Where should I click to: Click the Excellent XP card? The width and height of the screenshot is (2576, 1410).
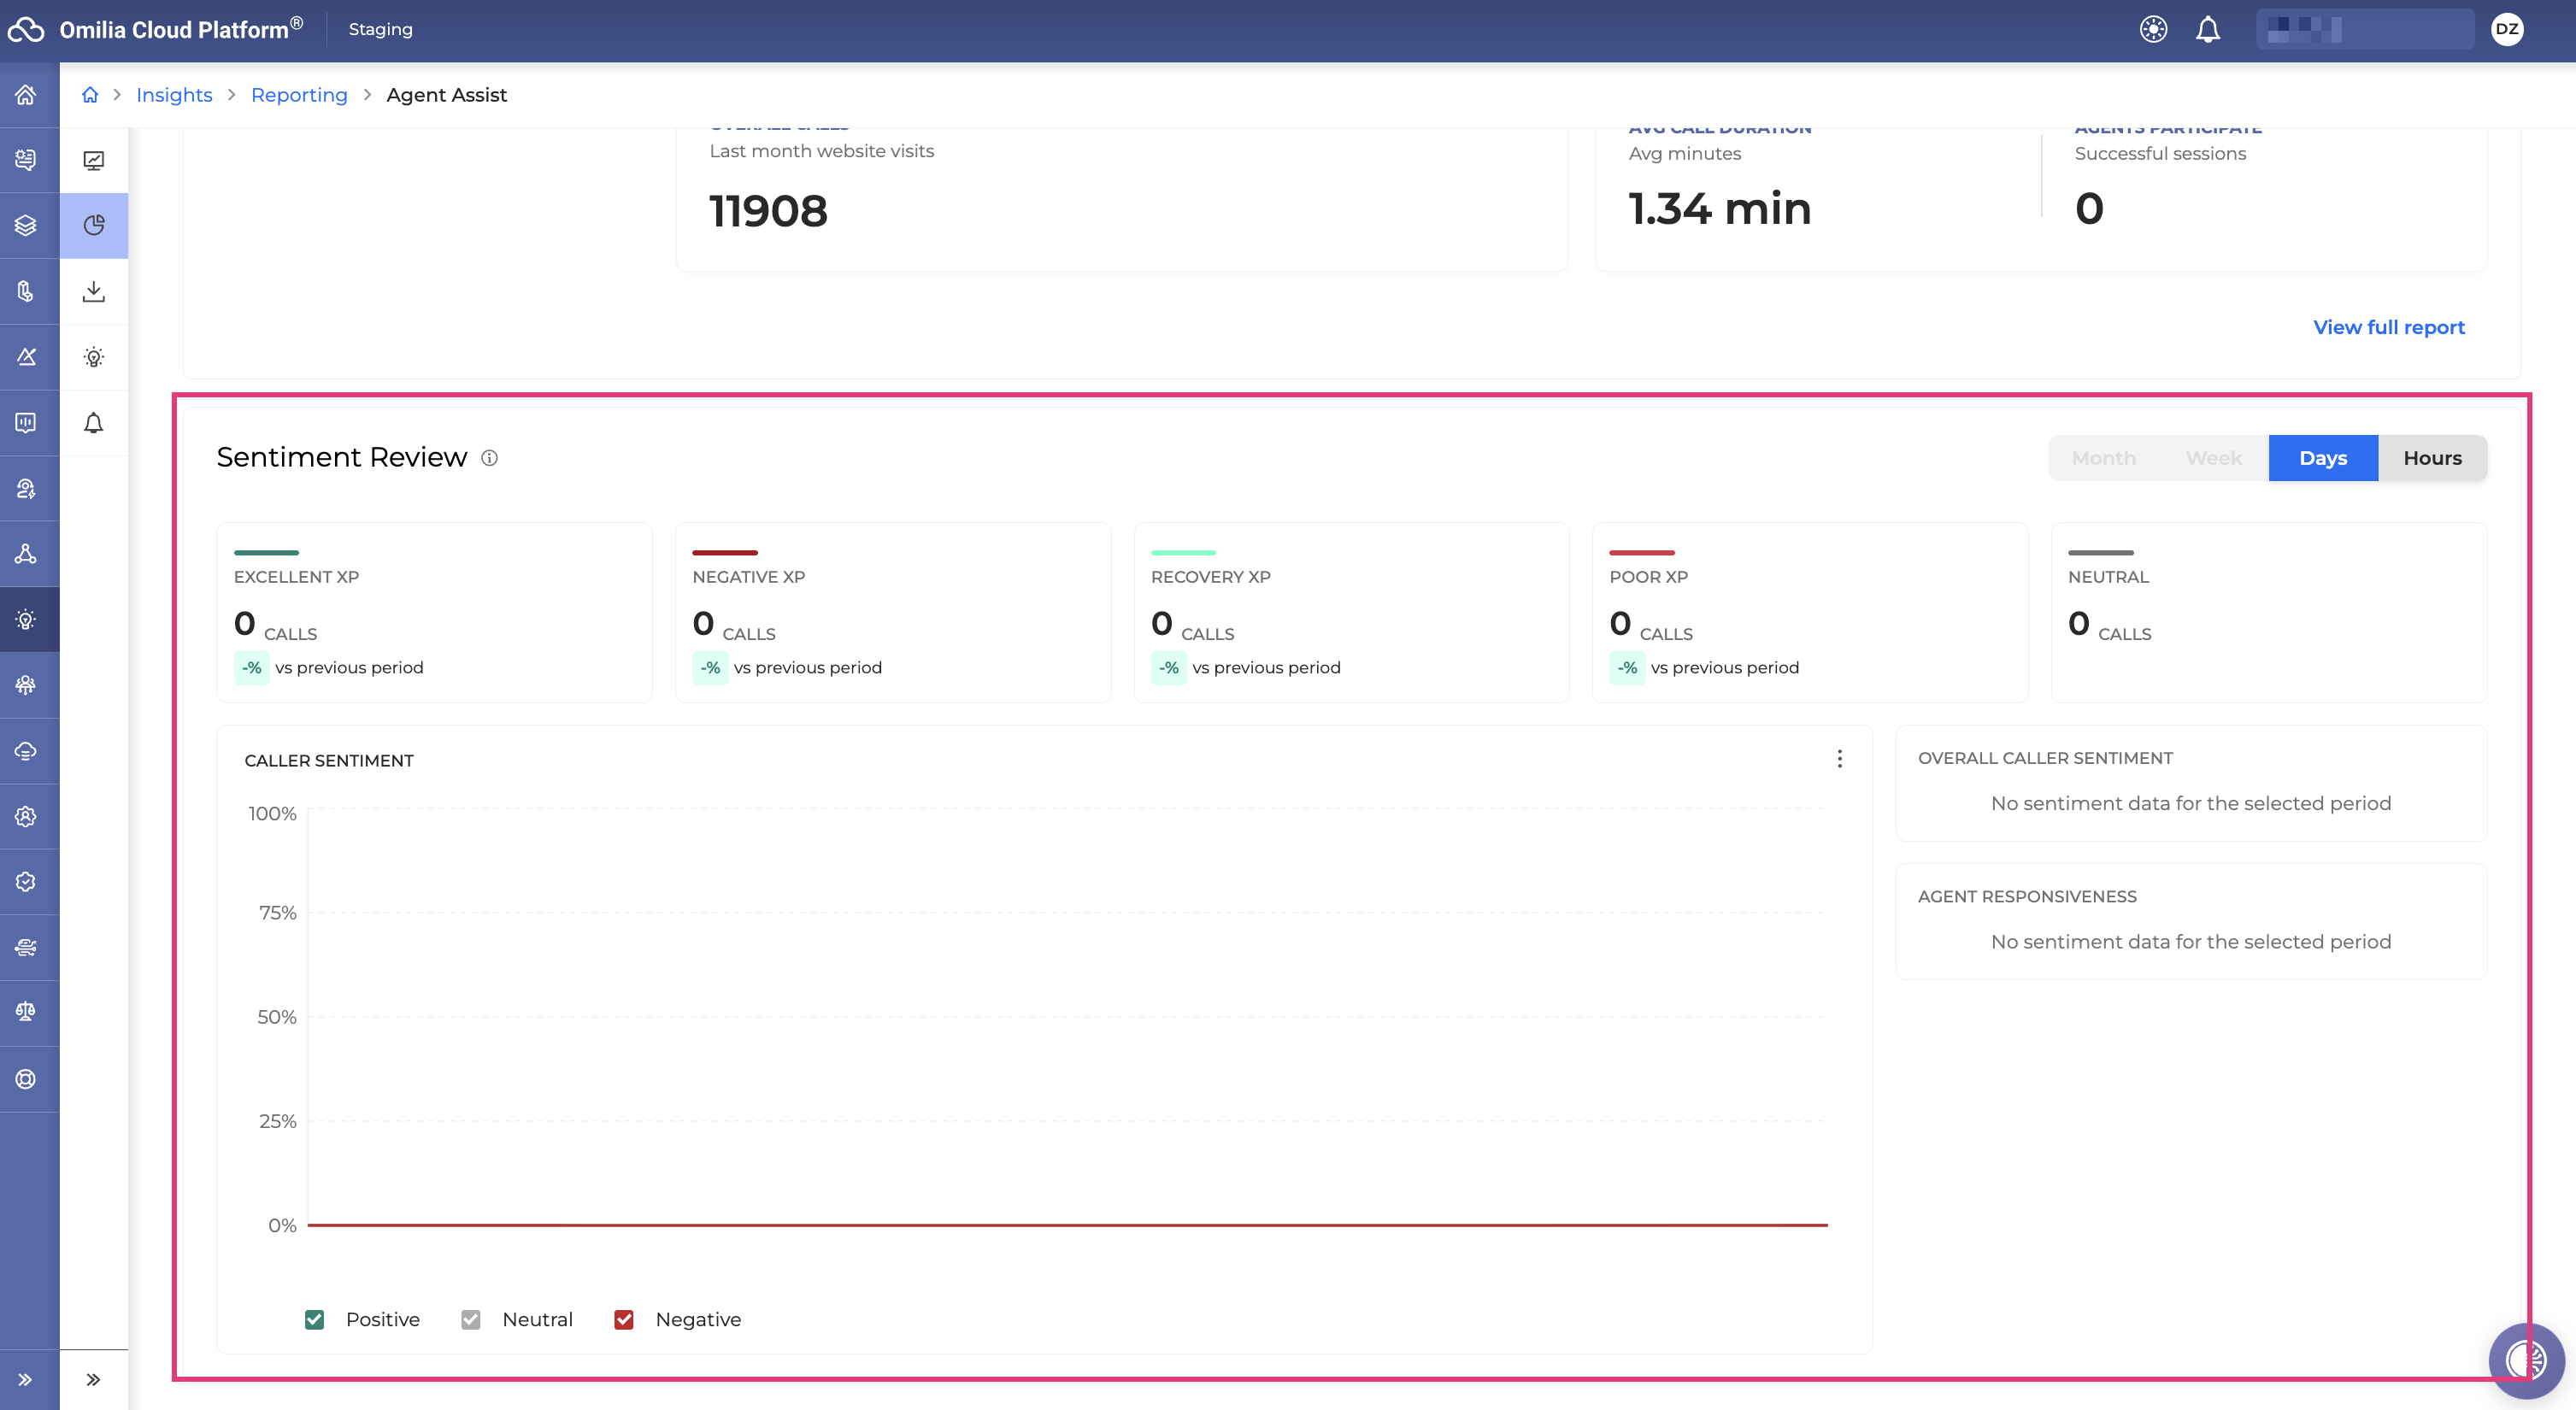click(x=434, y=612)
